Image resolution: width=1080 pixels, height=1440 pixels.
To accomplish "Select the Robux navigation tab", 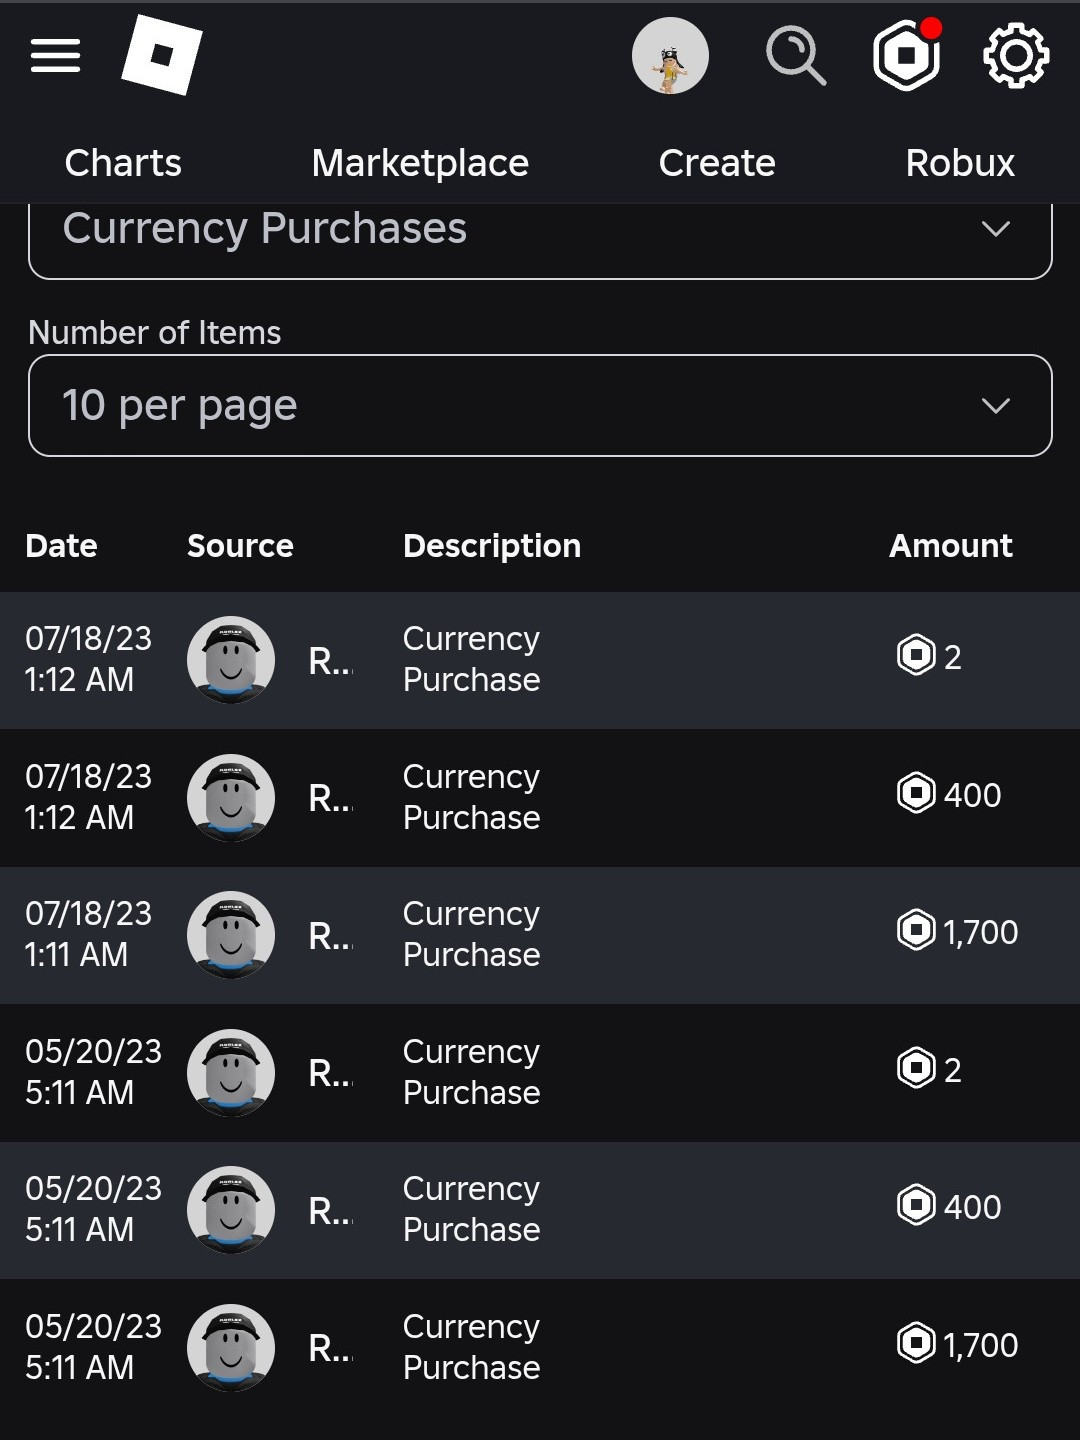I will [x=960, y=163].
